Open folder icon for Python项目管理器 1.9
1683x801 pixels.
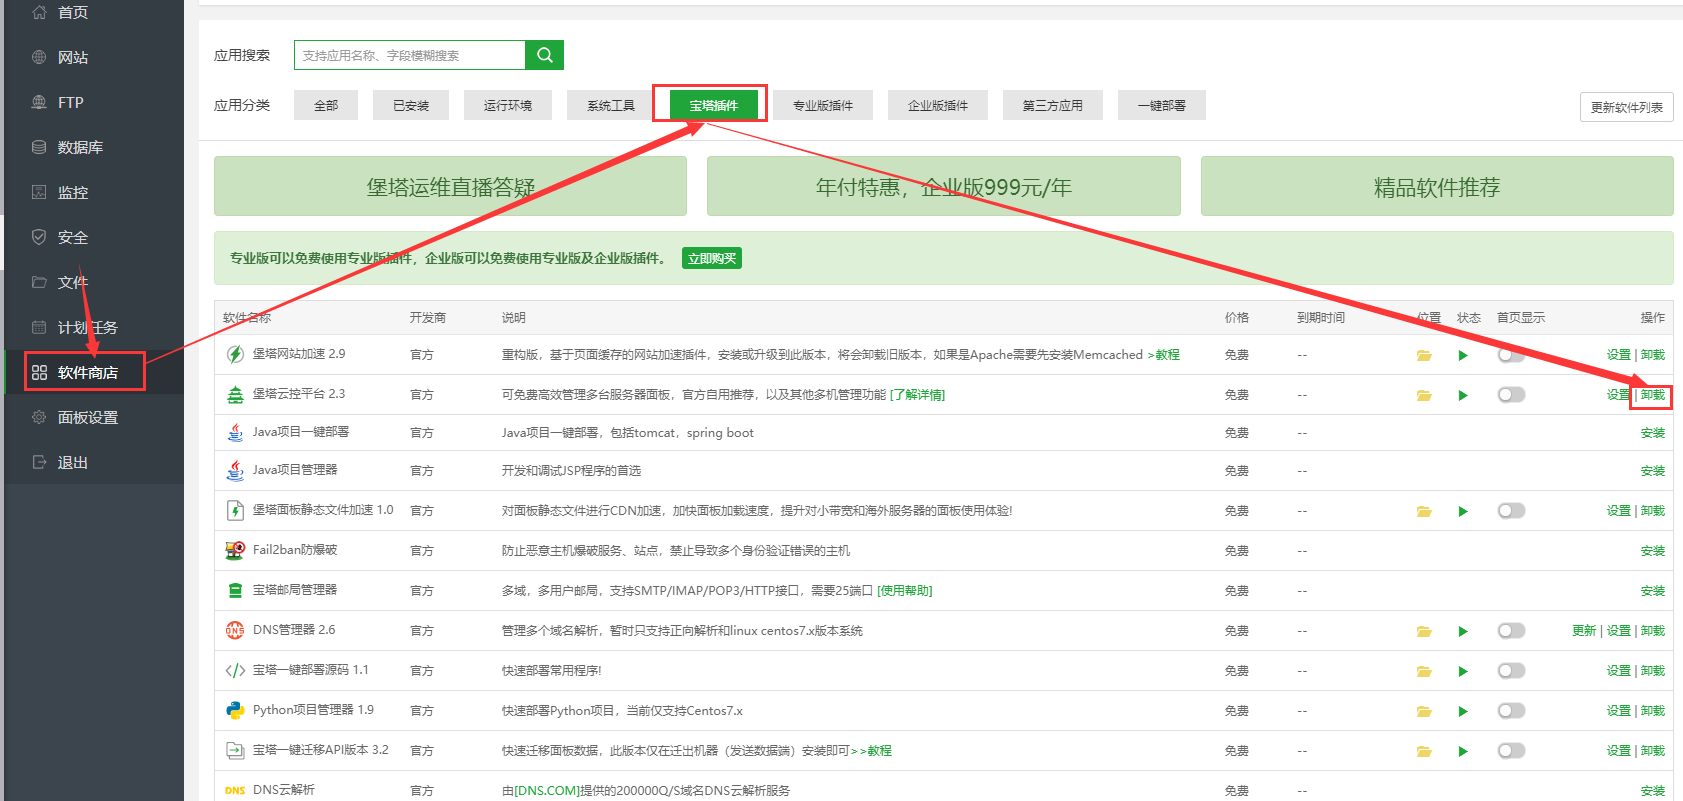point(1424,711)
